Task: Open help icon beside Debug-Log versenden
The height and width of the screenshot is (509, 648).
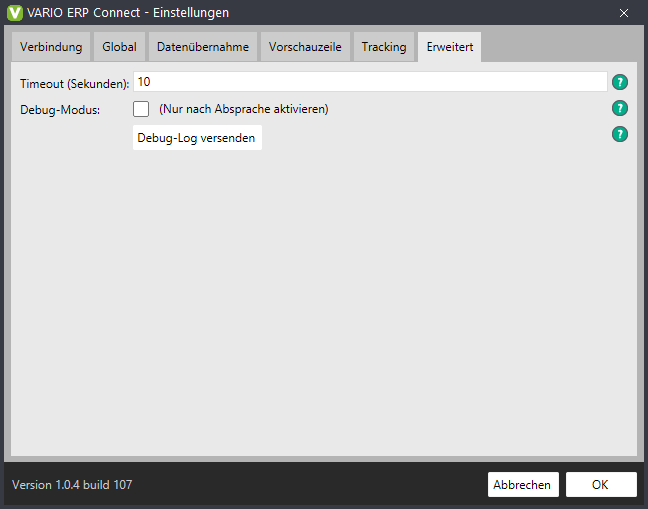Action: click(619, 134)
